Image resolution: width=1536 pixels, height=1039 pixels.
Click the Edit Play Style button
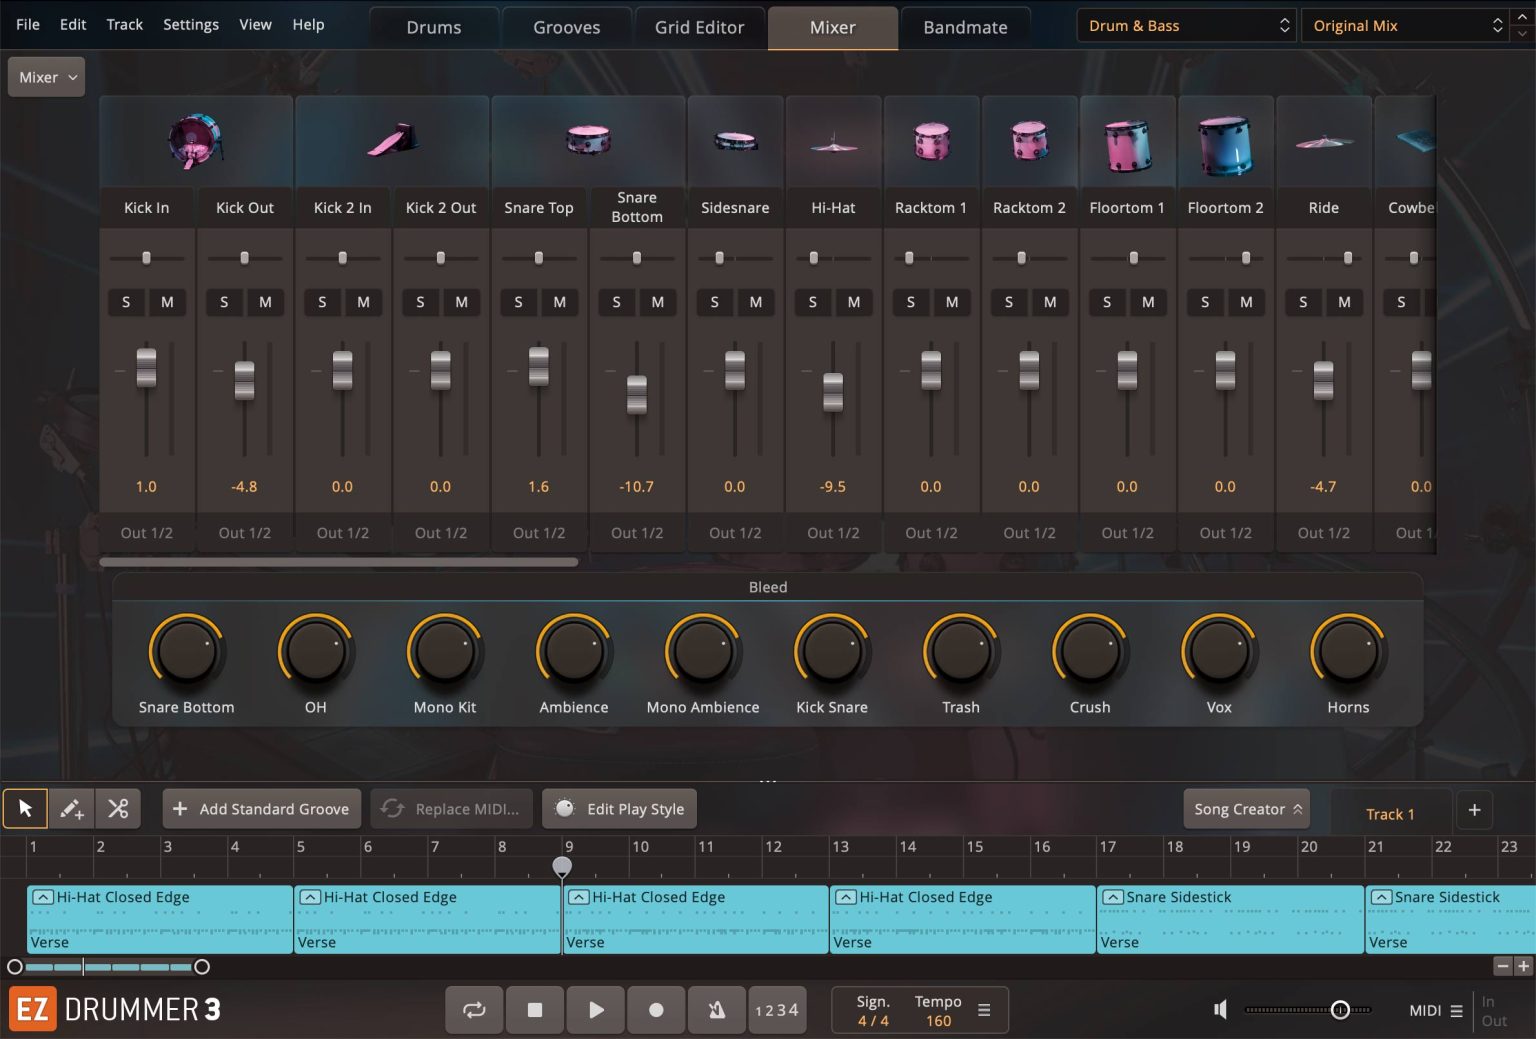pos(620,809)
